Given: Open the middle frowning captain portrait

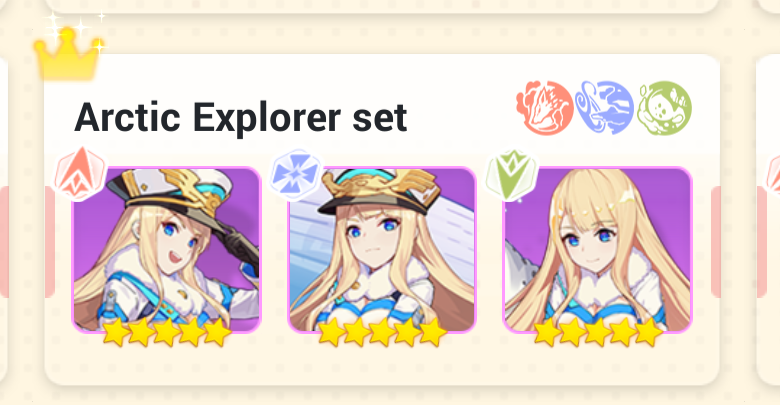Looking at the screenshot, I should point(382,250).
